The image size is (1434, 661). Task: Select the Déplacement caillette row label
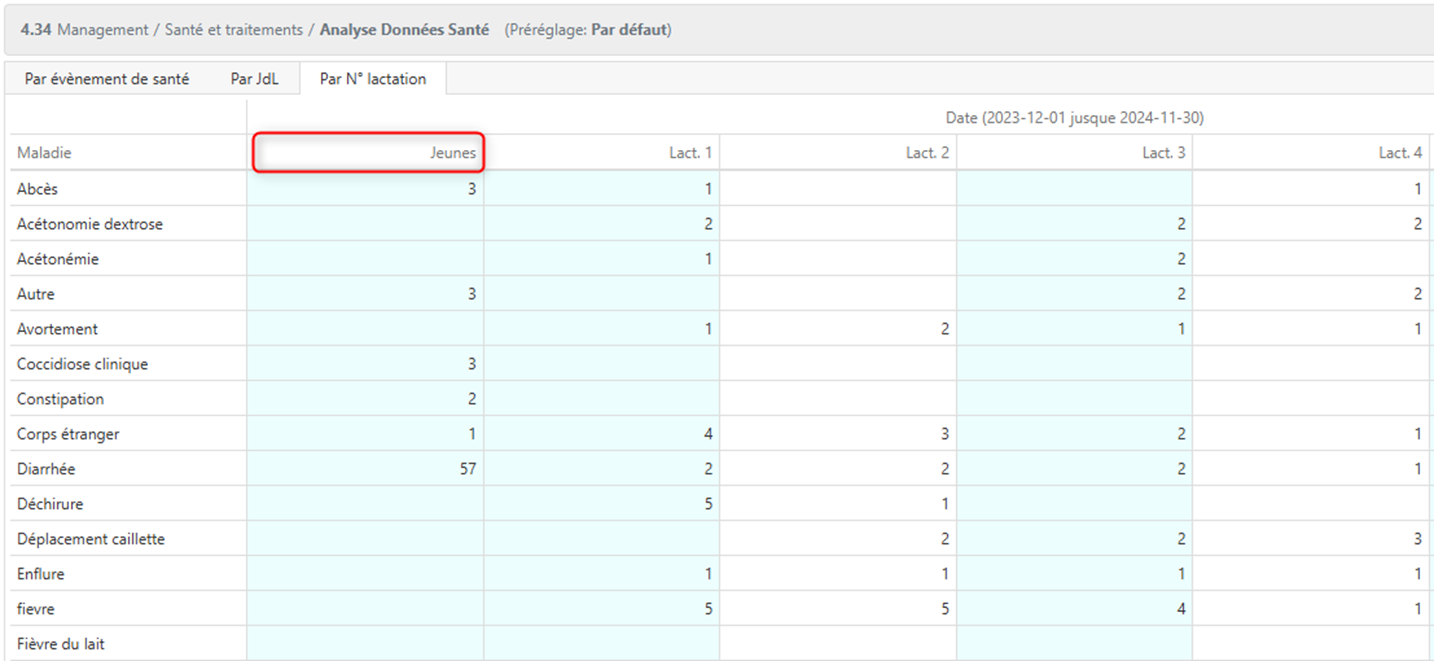coord(91,539)
